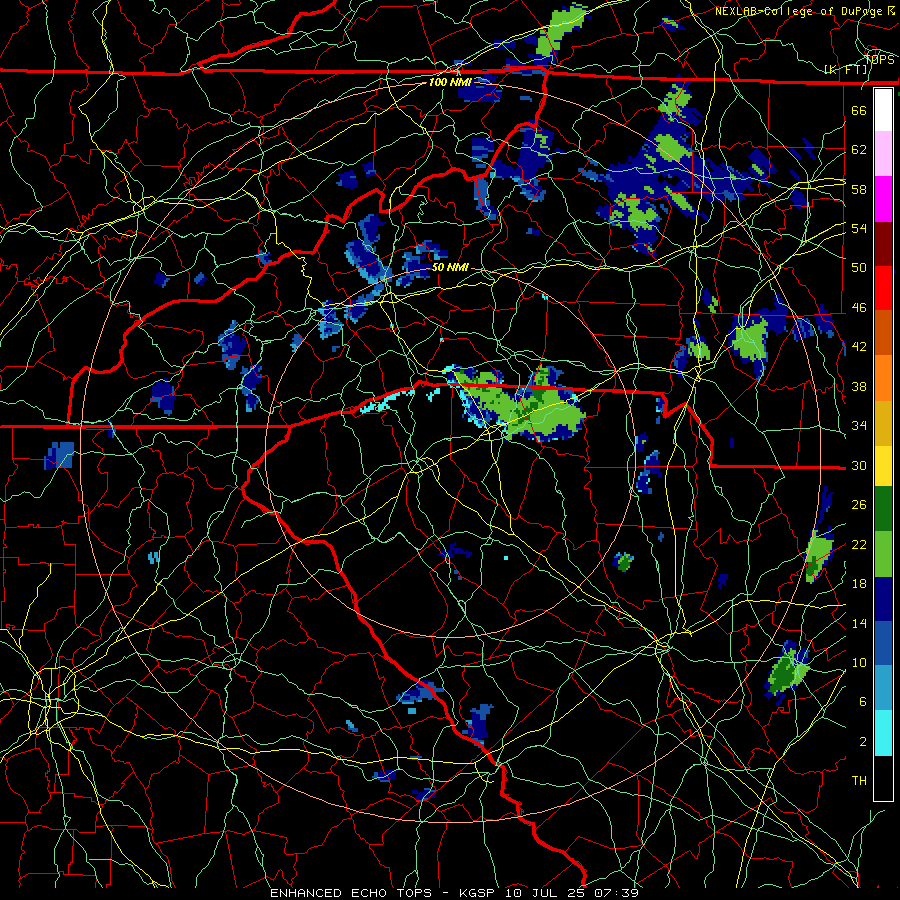Click the TOPS legend heading
The width and height of the screenshot is (900, 900).
(880, 59)
